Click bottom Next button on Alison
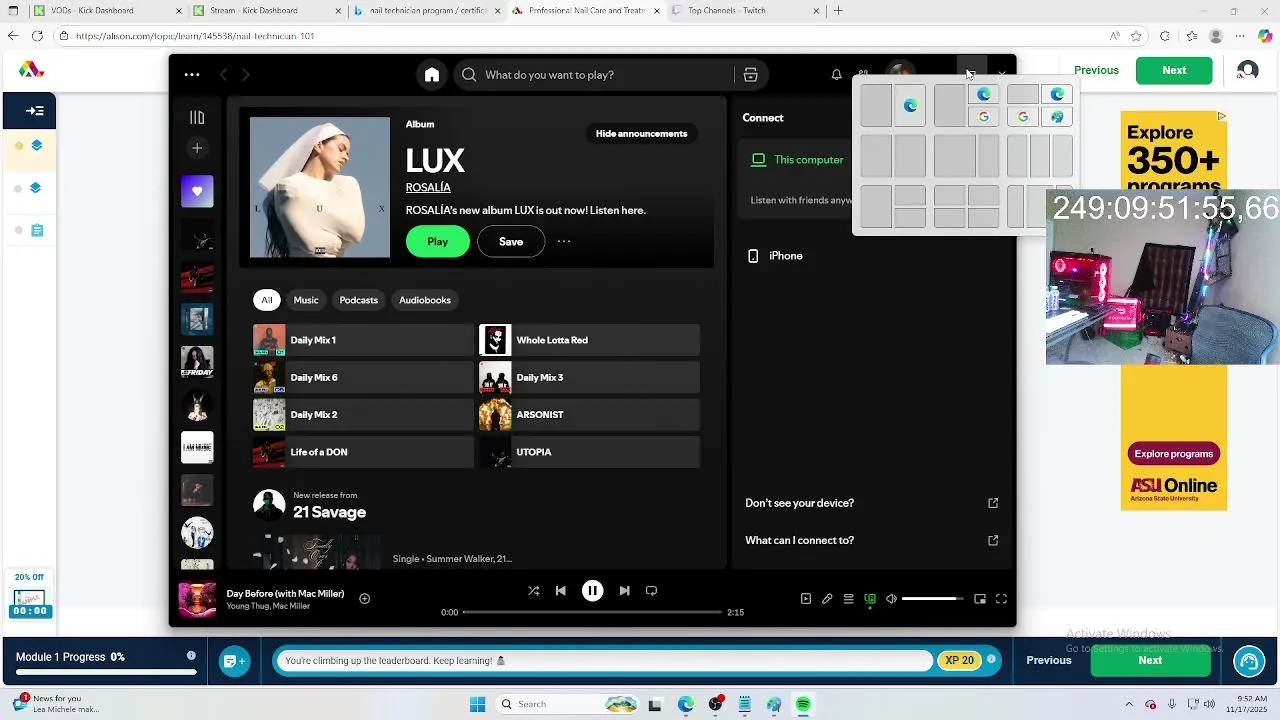 pyautogui.click(x=1150, y=660)
